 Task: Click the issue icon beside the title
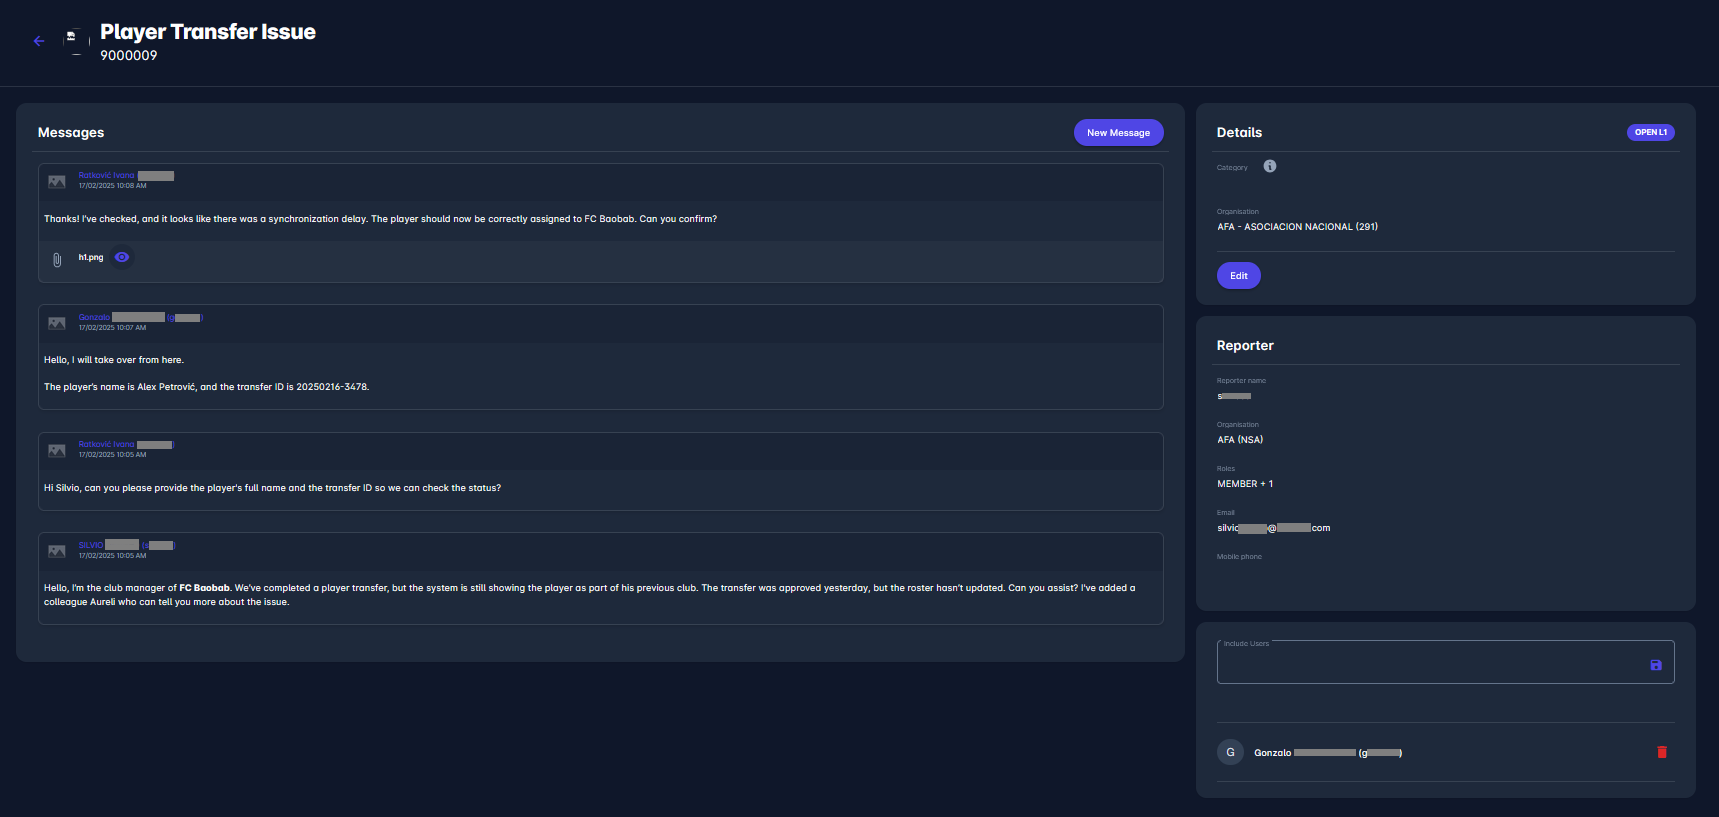(x=72, y=40)
